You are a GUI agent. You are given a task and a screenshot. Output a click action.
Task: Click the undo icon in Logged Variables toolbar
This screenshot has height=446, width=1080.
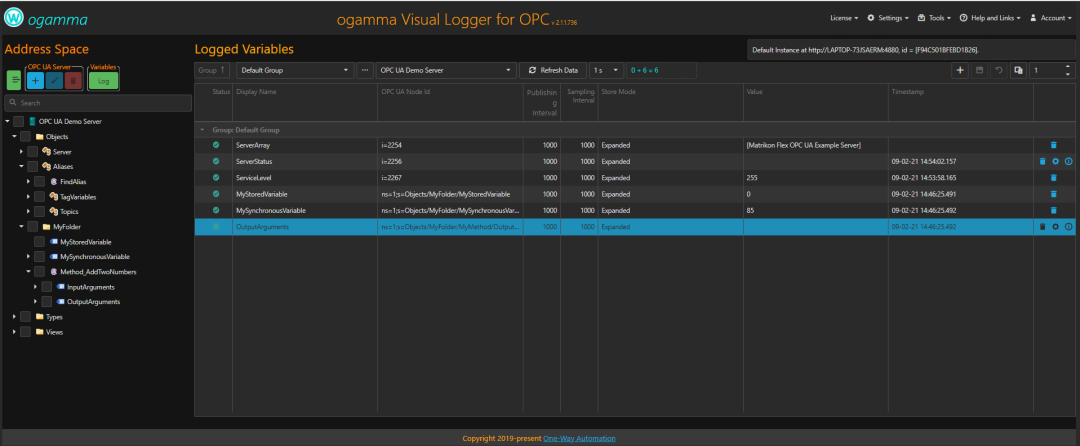pyautogui.click(x=998, y=70)
